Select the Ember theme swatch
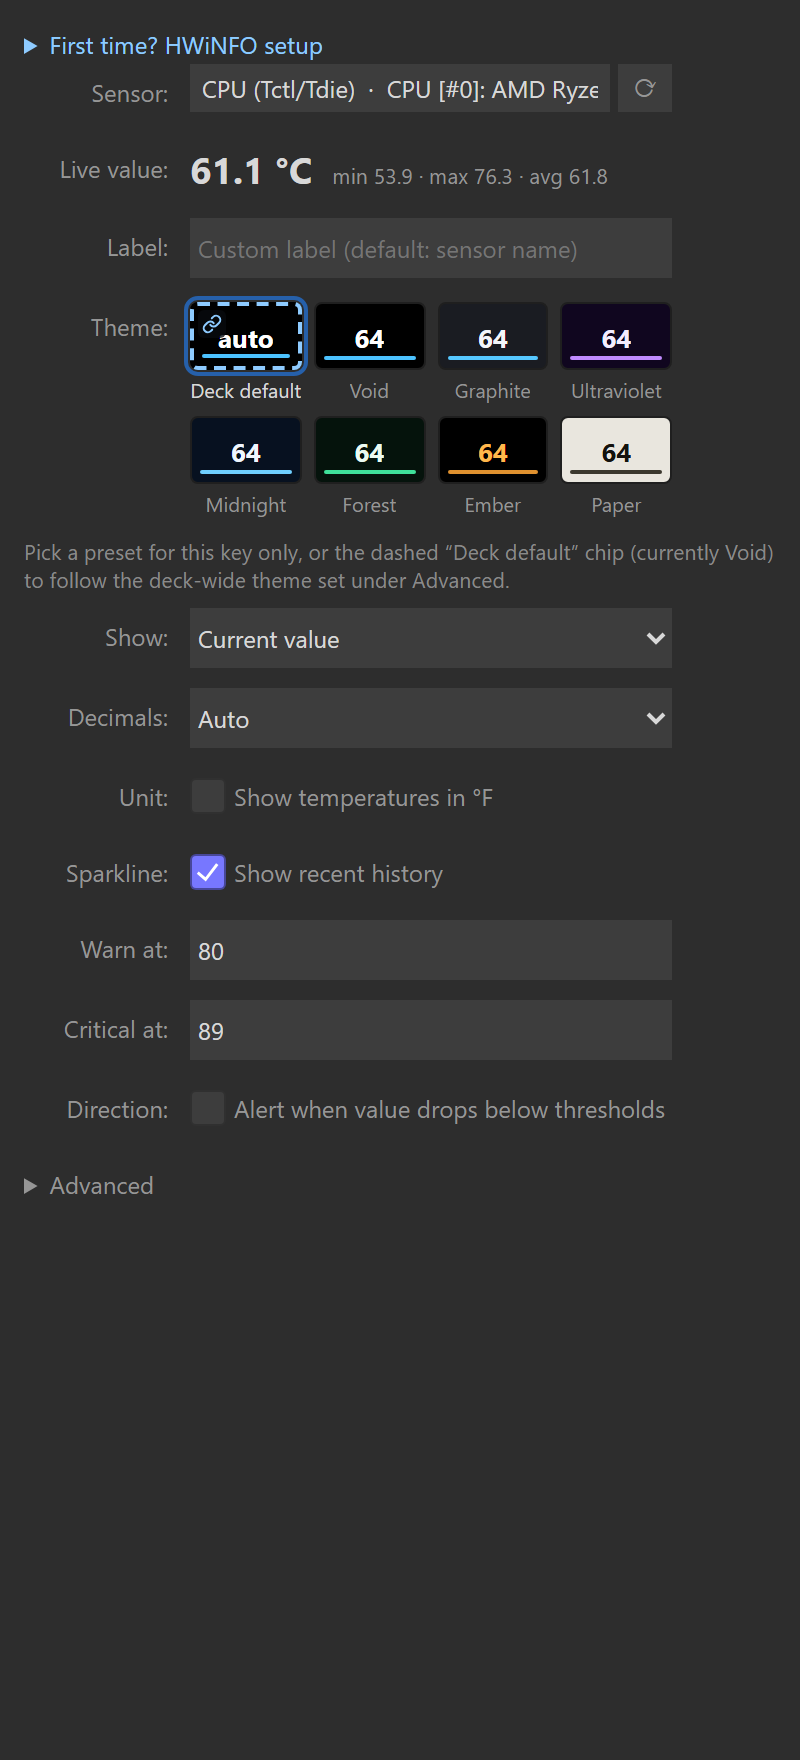 coord(493,450)
